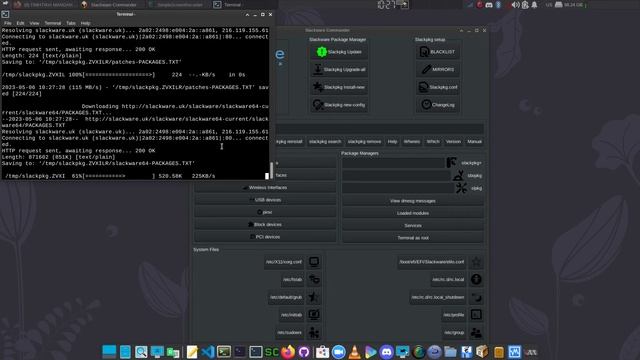Open Discord from the dock

coord(386,352)
